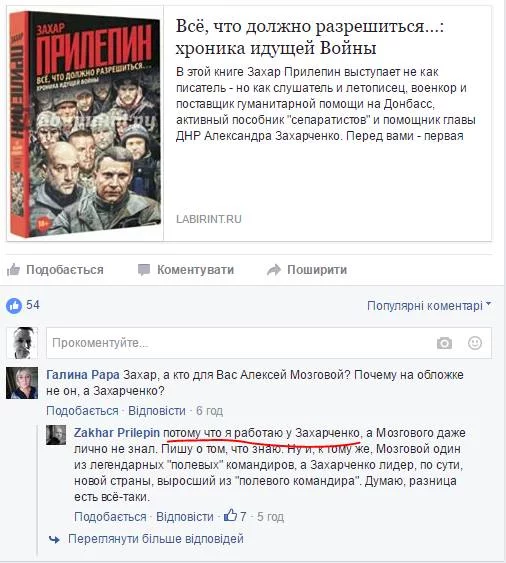Reply to Галина's comment via Відповісти
506x563 pixels.
(157, 410)
